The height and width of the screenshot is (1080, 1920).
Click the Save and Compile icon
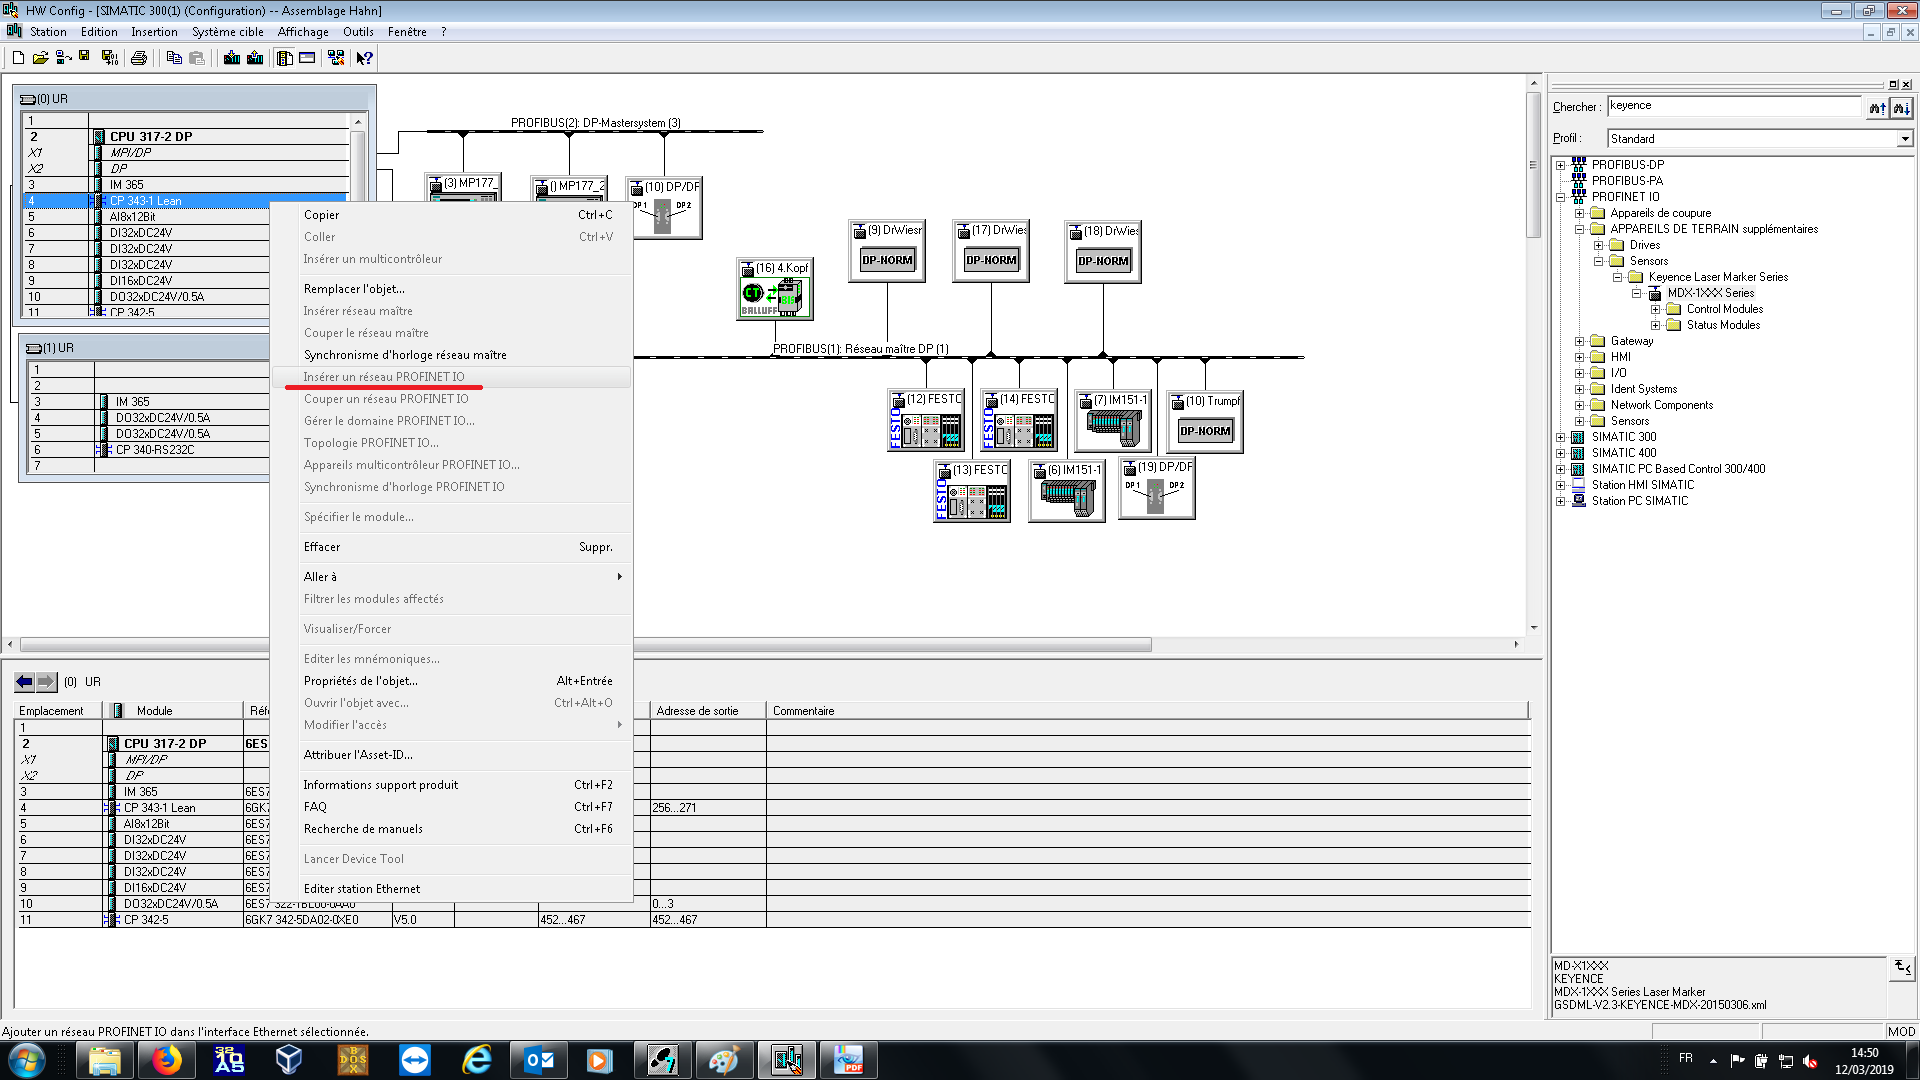[109, 58]
